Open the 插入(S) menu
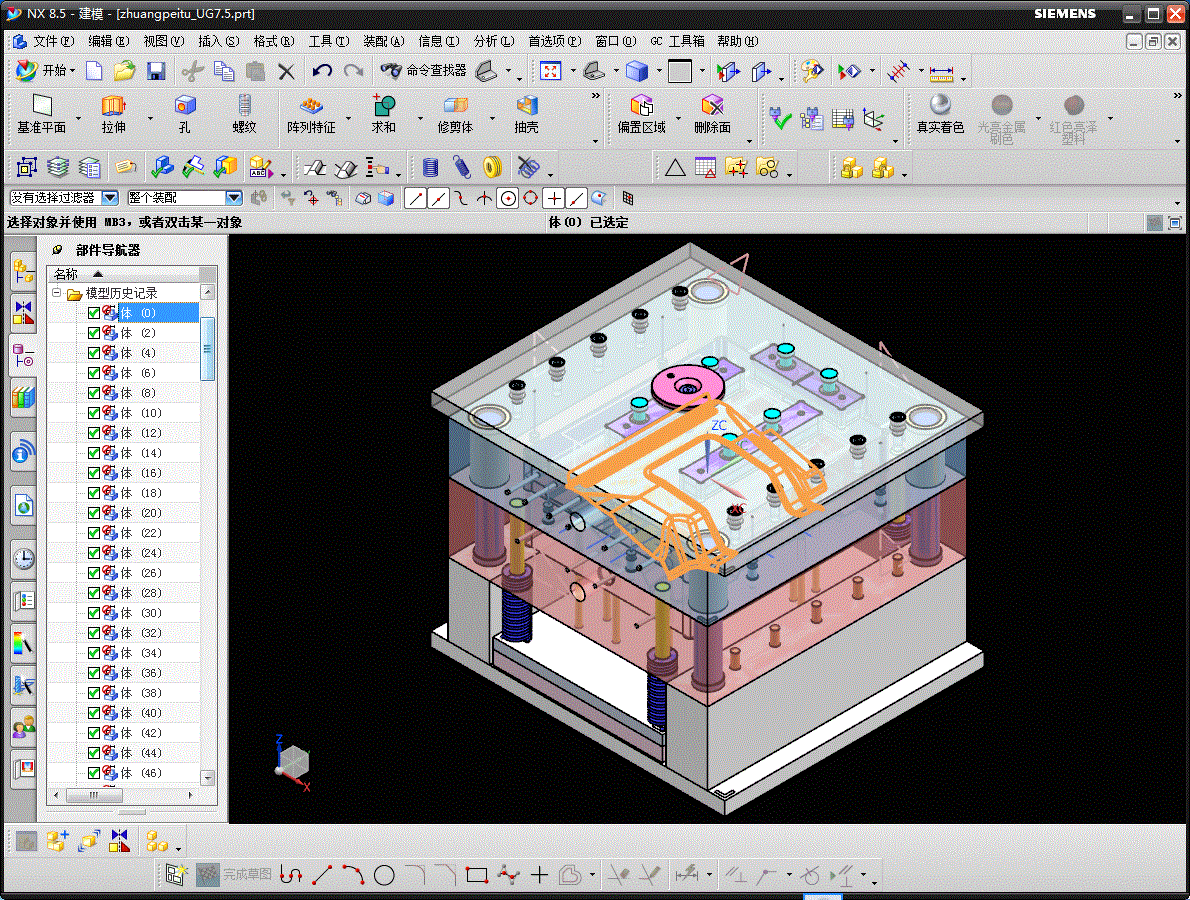Viewport: 1190px width, 900px height. [x=219, y=41]
